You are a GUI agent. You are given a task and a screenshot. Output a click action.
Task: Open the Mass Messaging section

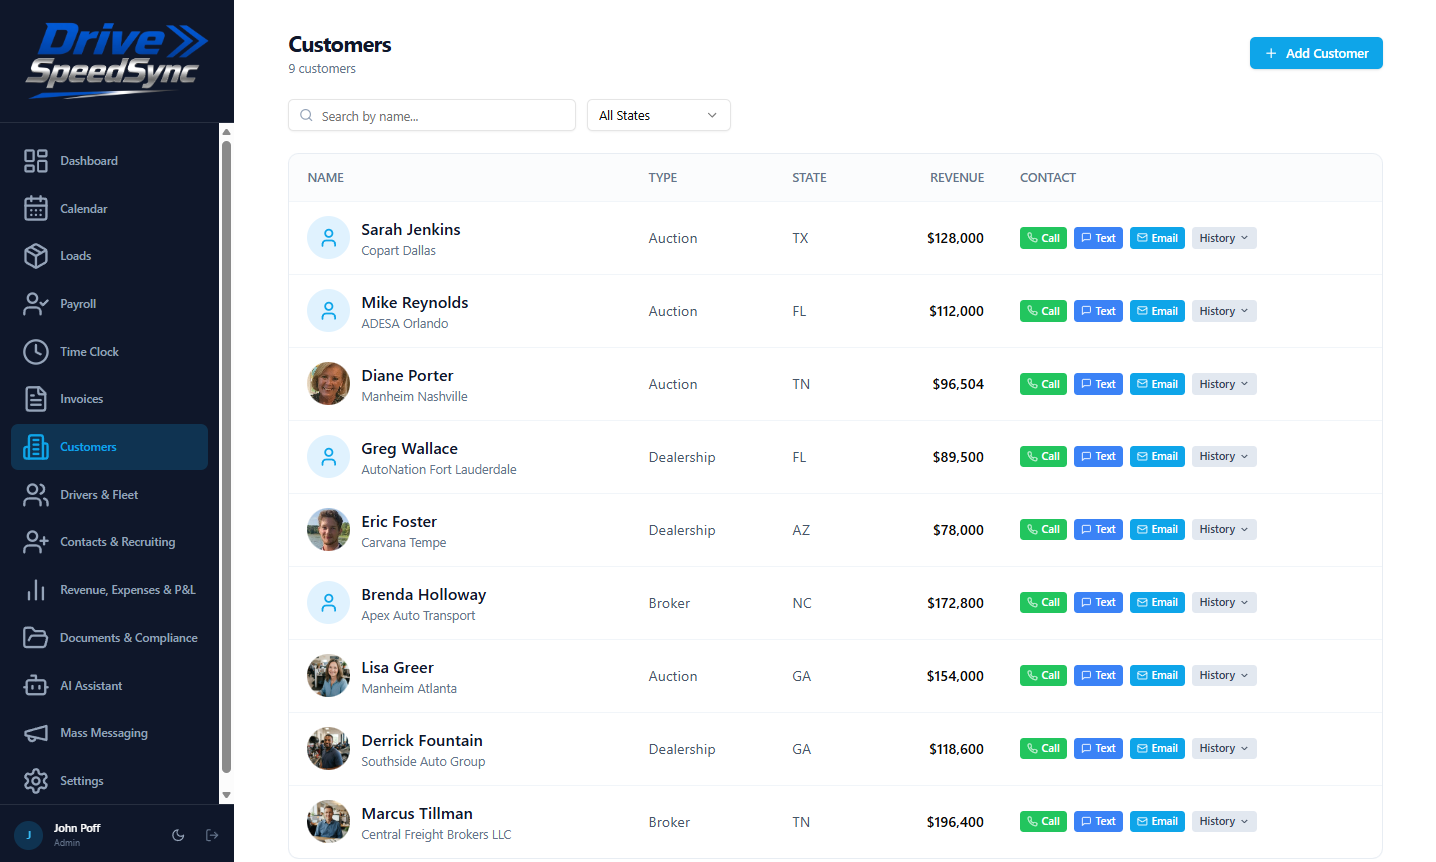coord(110,733)
